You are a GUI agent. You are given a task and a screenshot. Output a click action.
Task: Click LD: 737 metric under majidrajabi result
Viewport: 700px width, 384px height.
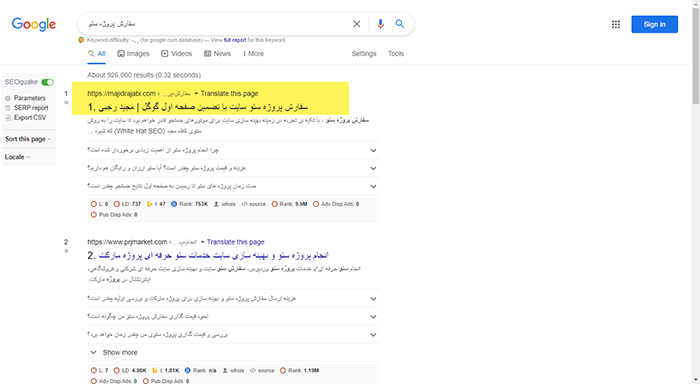pyautogui.click(x=127, y=204)
